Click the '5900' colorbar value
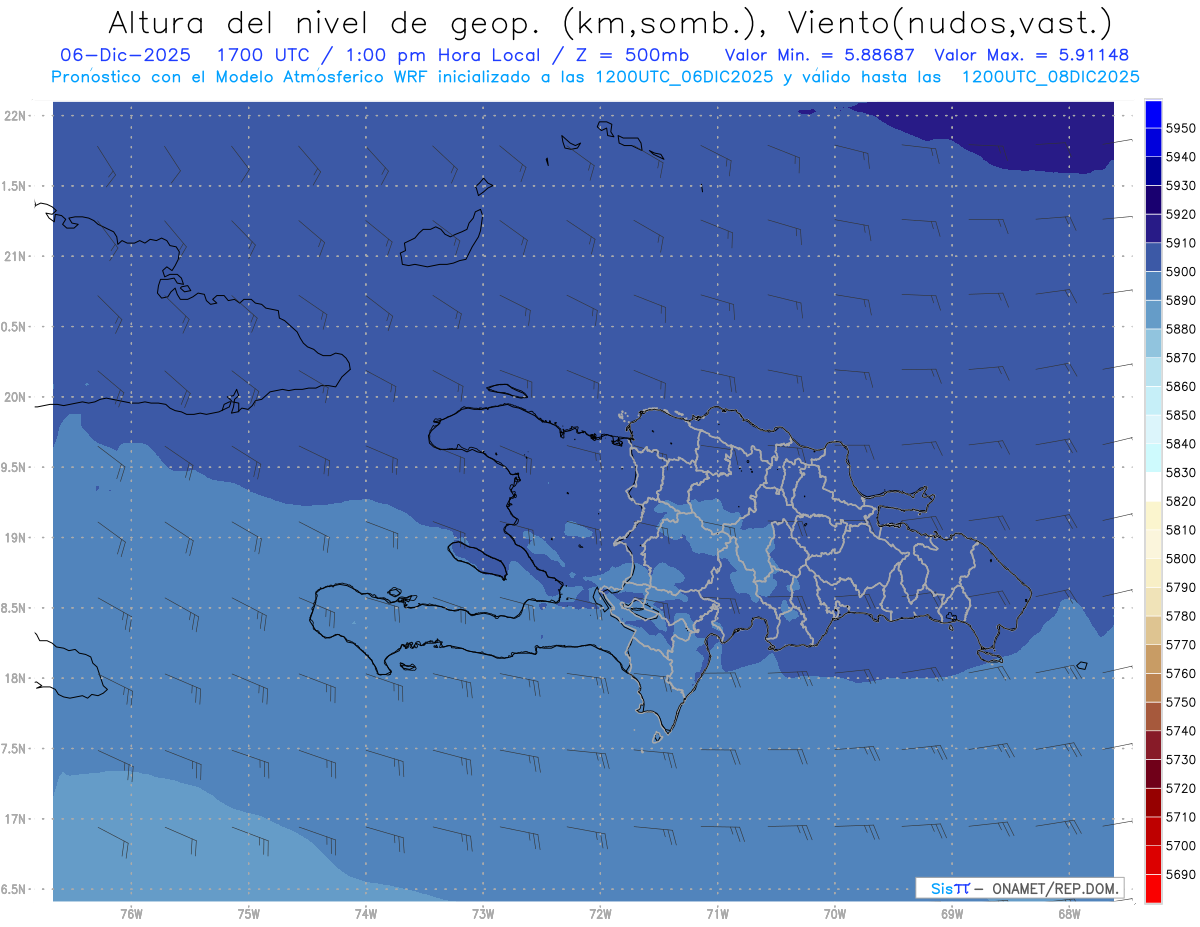The height and width of the screenshot is (927, 1200). [x=1181, y=271]
